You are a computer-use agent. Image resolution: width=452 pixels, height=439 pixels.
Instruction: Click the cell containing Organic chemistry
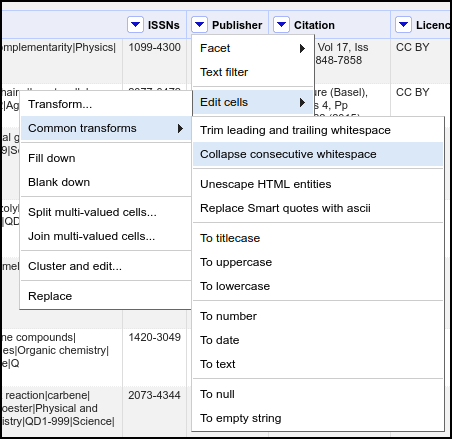pos(62,357)
